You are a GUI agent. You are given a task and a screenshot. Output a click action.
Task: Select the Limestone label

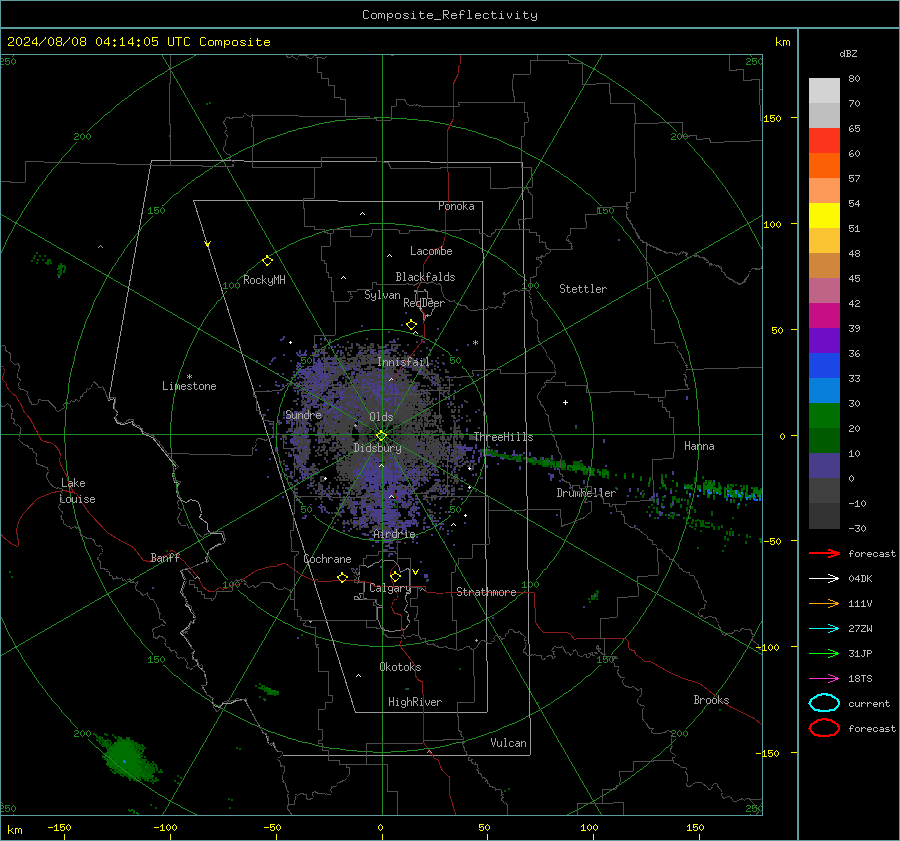pos(189,386)
